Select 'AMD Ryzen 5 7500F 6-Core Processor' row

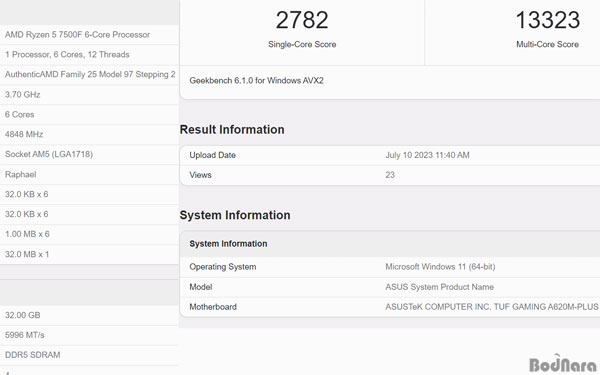click(89, 35)
